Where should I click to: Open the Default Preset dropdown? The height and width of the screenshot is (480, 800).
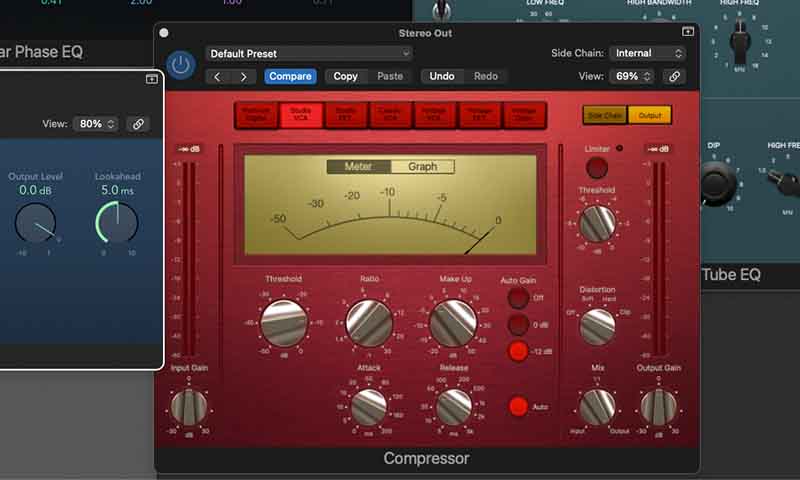tap(309, 54)
